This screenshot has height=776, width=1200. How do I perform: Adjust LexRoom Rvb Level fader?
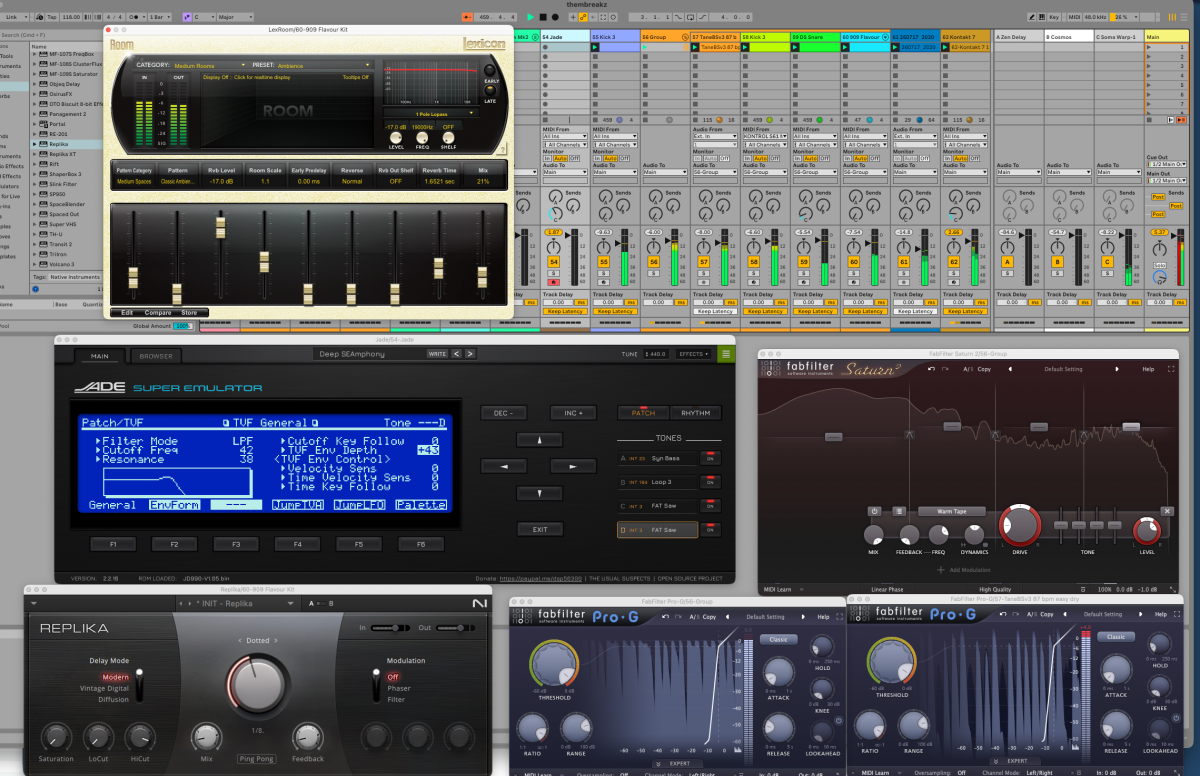220,226
